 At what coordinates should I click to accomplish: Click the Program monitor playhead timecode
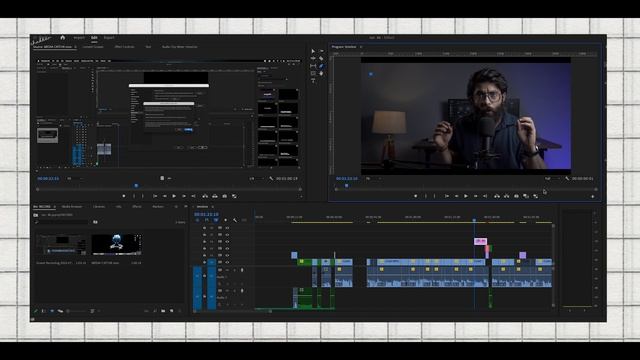pos(347,179)
